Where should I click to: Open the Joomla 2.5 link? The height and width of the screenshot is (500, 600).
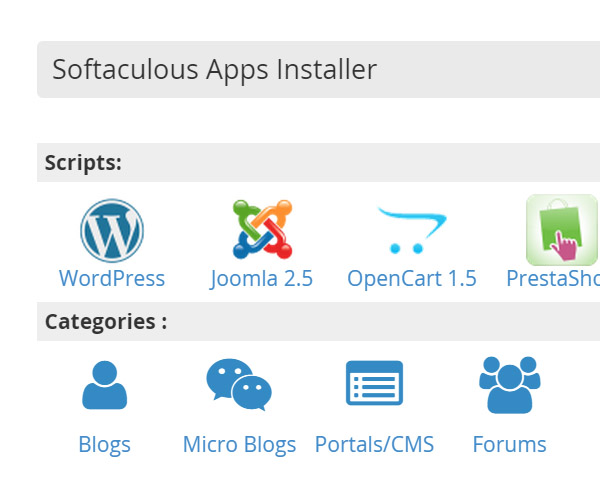coord(261,279)
